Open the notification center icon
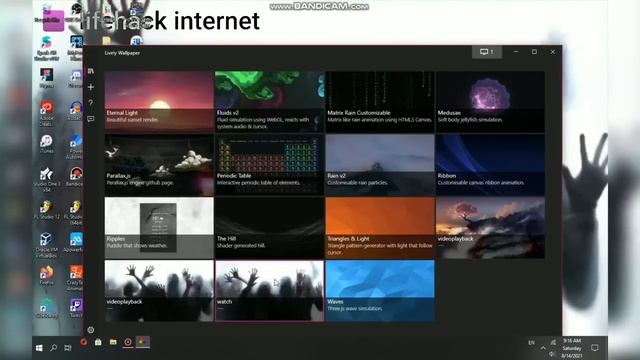640x360 pixels. 595,348
